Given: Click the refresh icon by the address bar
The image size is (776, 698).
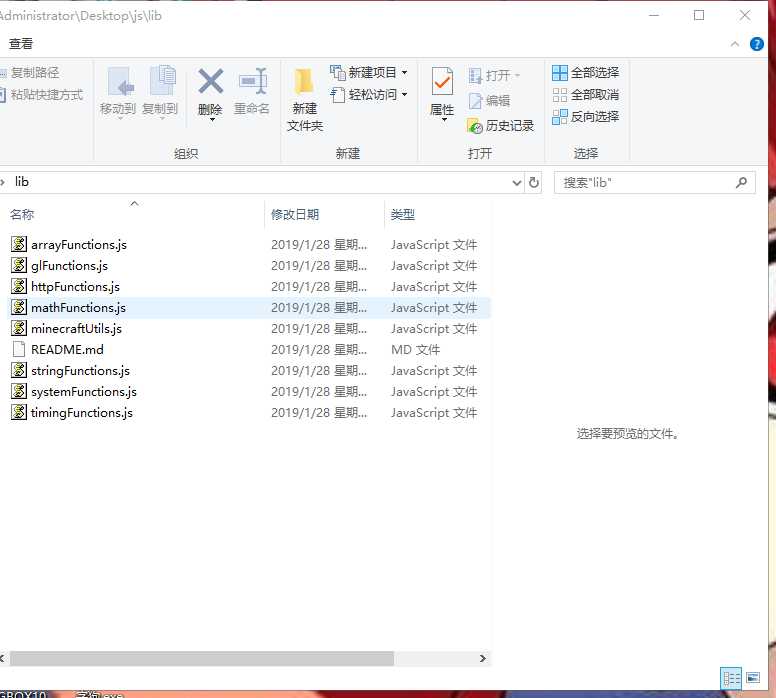Looking at the screenshot, I should click(534, 183).
